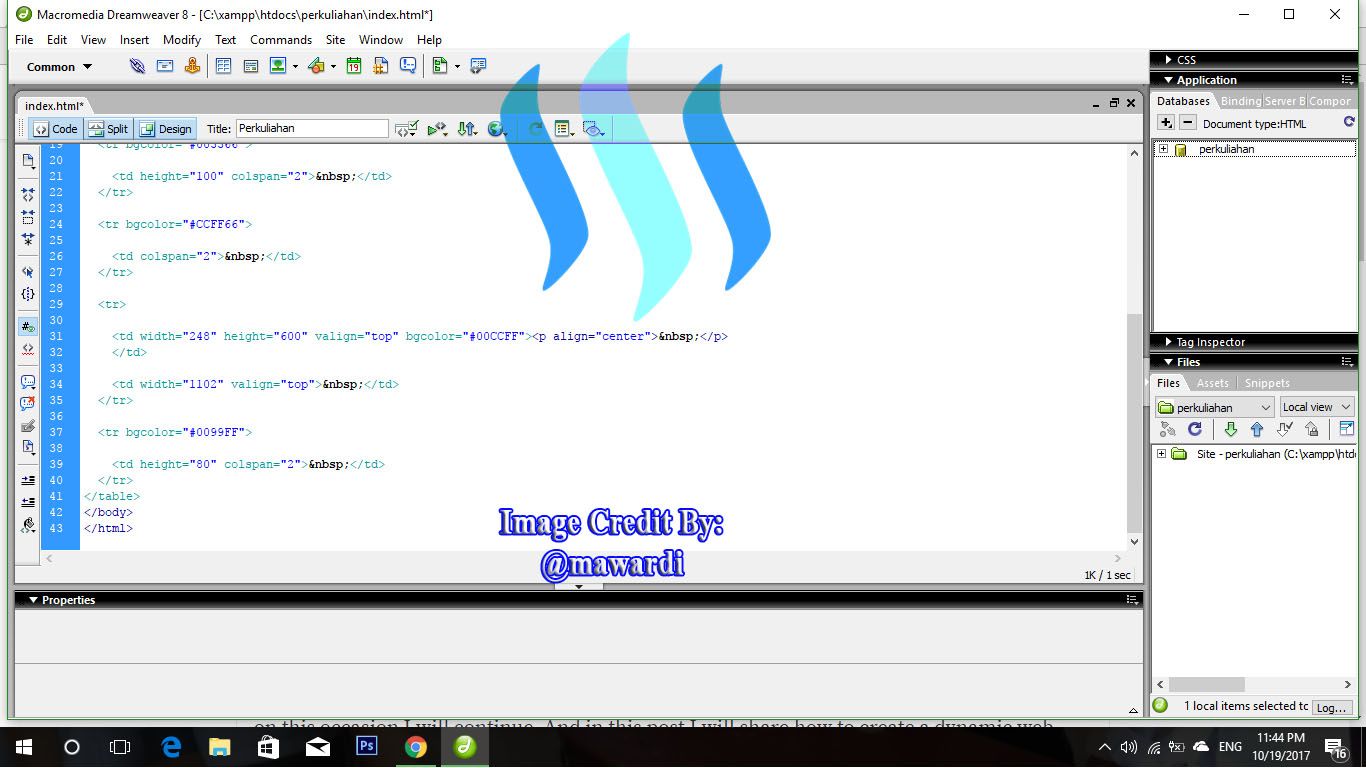This screenshot has height=768, width=1366.
Task: Click the Log... button
Action: coord(1331,707)
